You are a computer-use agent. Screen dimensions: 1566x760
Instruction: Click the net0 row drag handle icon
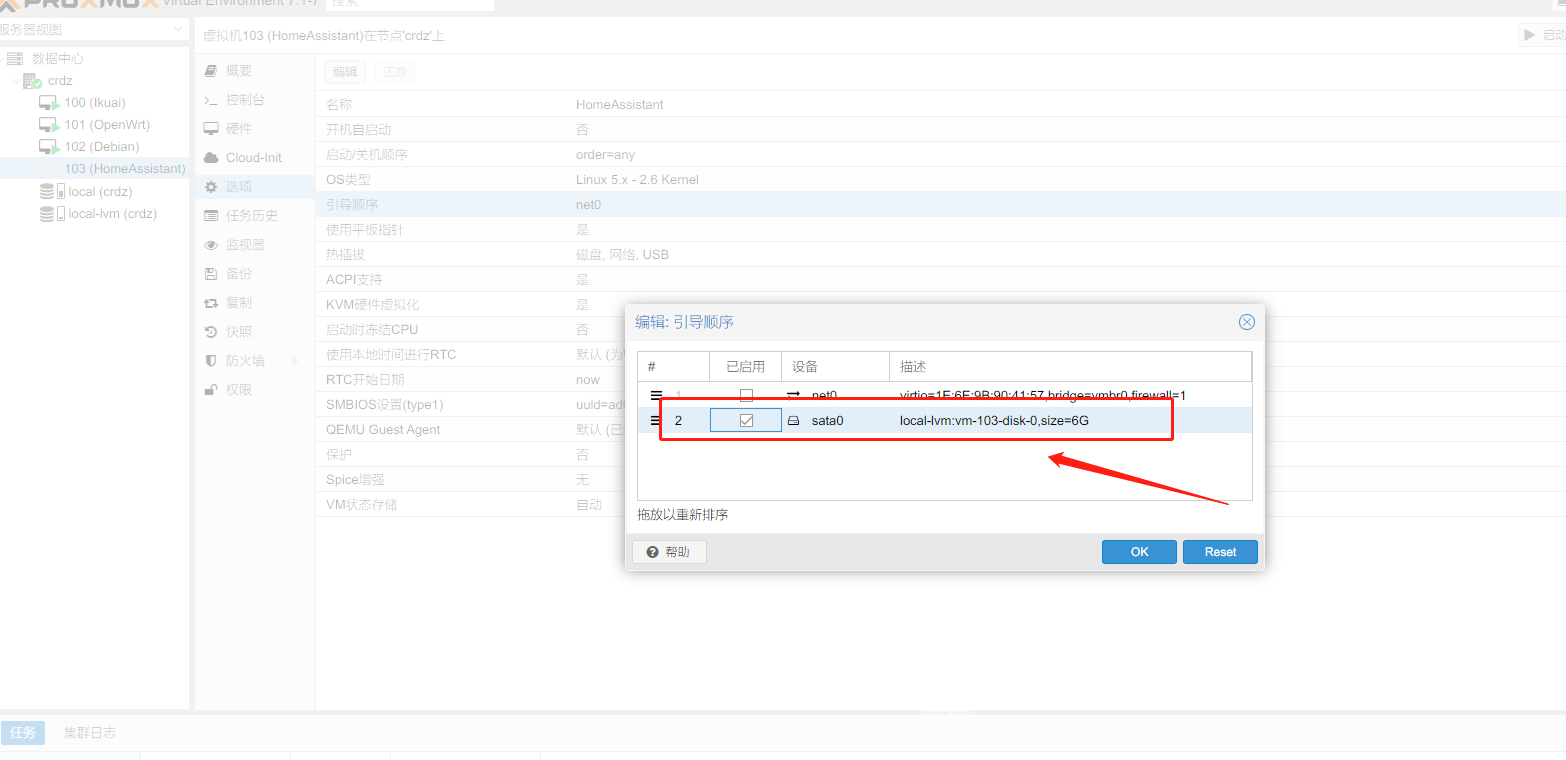coord(656,395)
